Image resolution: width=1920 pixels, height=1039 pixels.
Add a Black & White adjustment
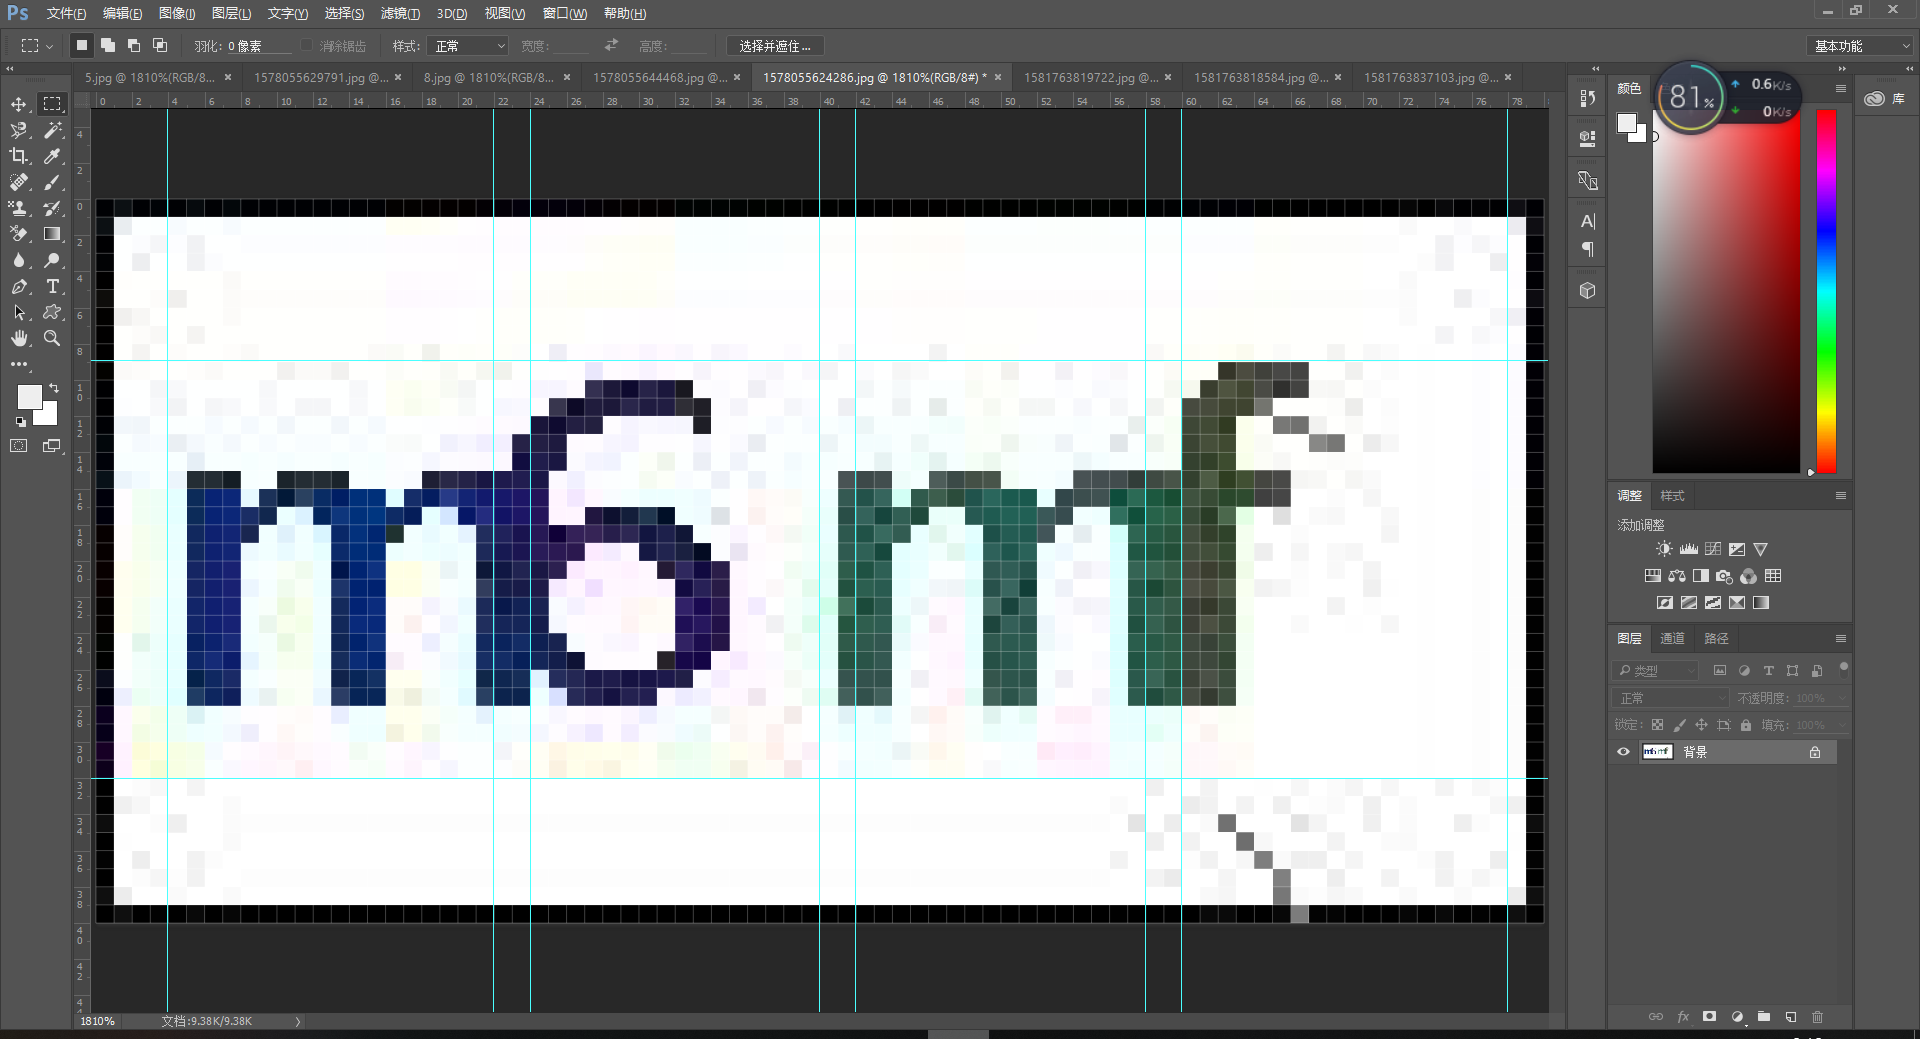(x=1701, y=576)
